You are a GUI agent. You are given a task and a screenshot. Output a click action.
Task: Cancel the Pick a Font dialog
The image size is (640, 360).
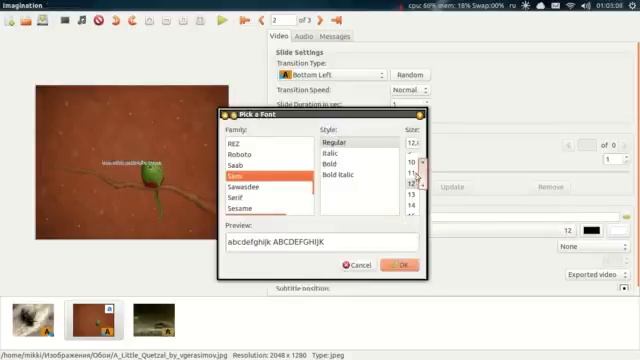[x=357, y=265]
